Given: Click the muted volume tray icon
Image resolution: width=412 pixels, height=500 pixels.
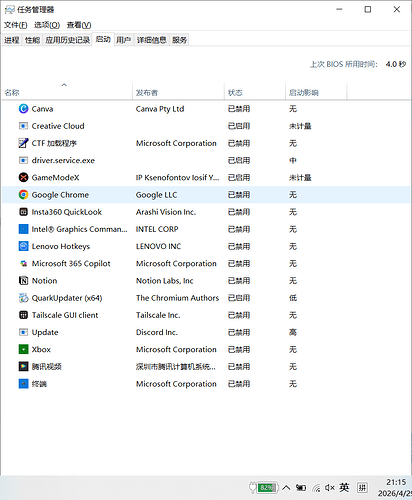Looking at the screenshot, I should click(x=330, y=488).
